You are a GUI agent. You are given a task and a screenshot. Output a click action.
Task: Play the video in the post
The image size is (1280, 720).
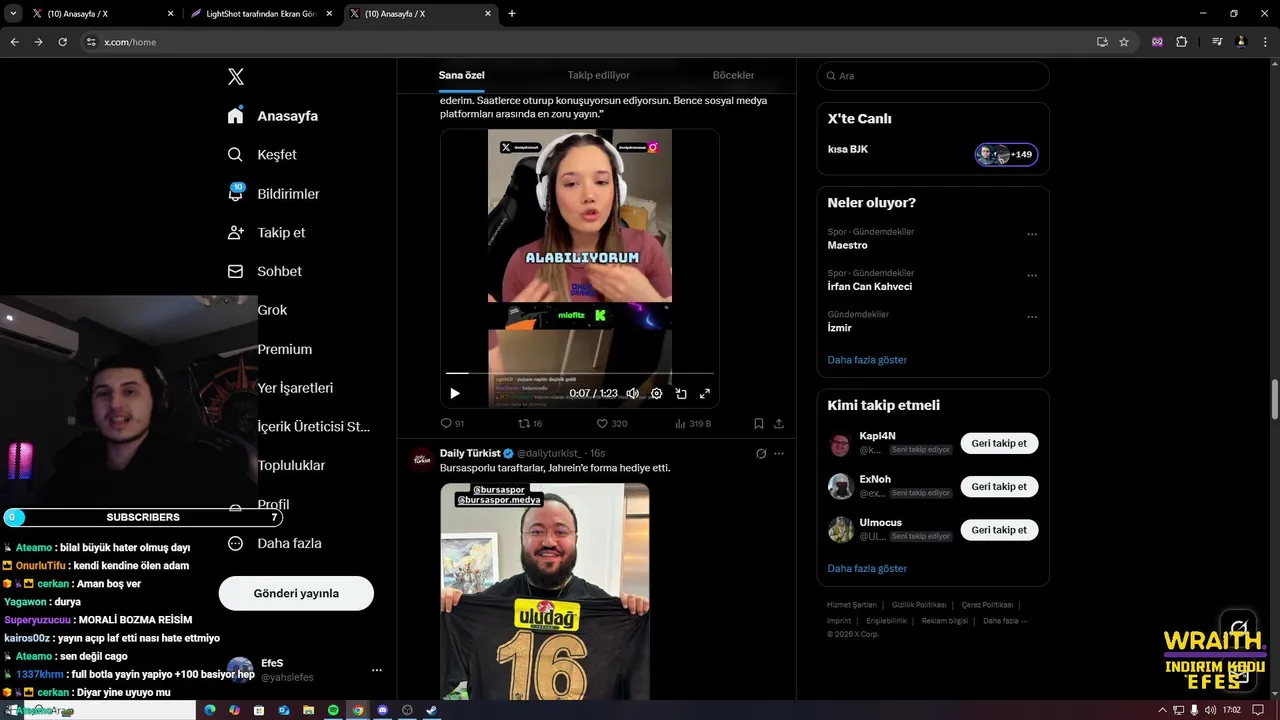pyautogui.click(x=455, y=393)
